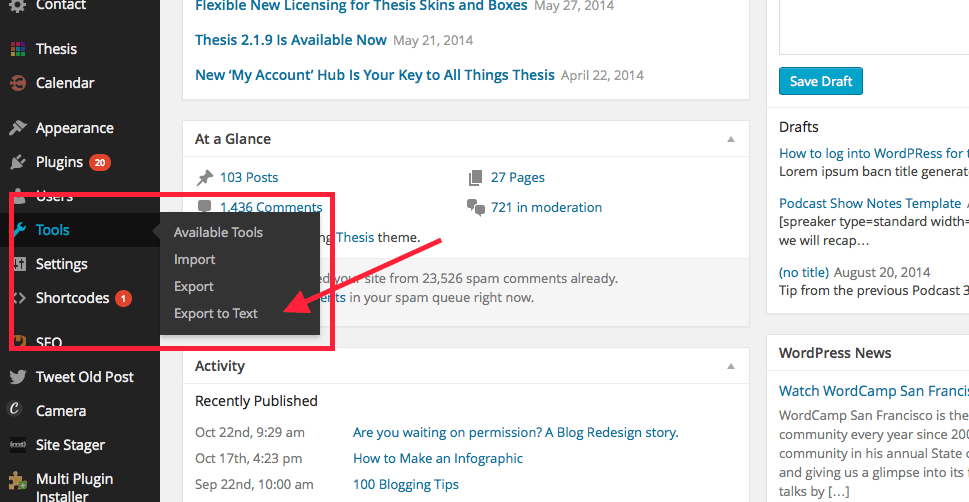This screenshot has width=969, height=502.
Task: Click the Appearance paintbrush icon
Action: 17,128
